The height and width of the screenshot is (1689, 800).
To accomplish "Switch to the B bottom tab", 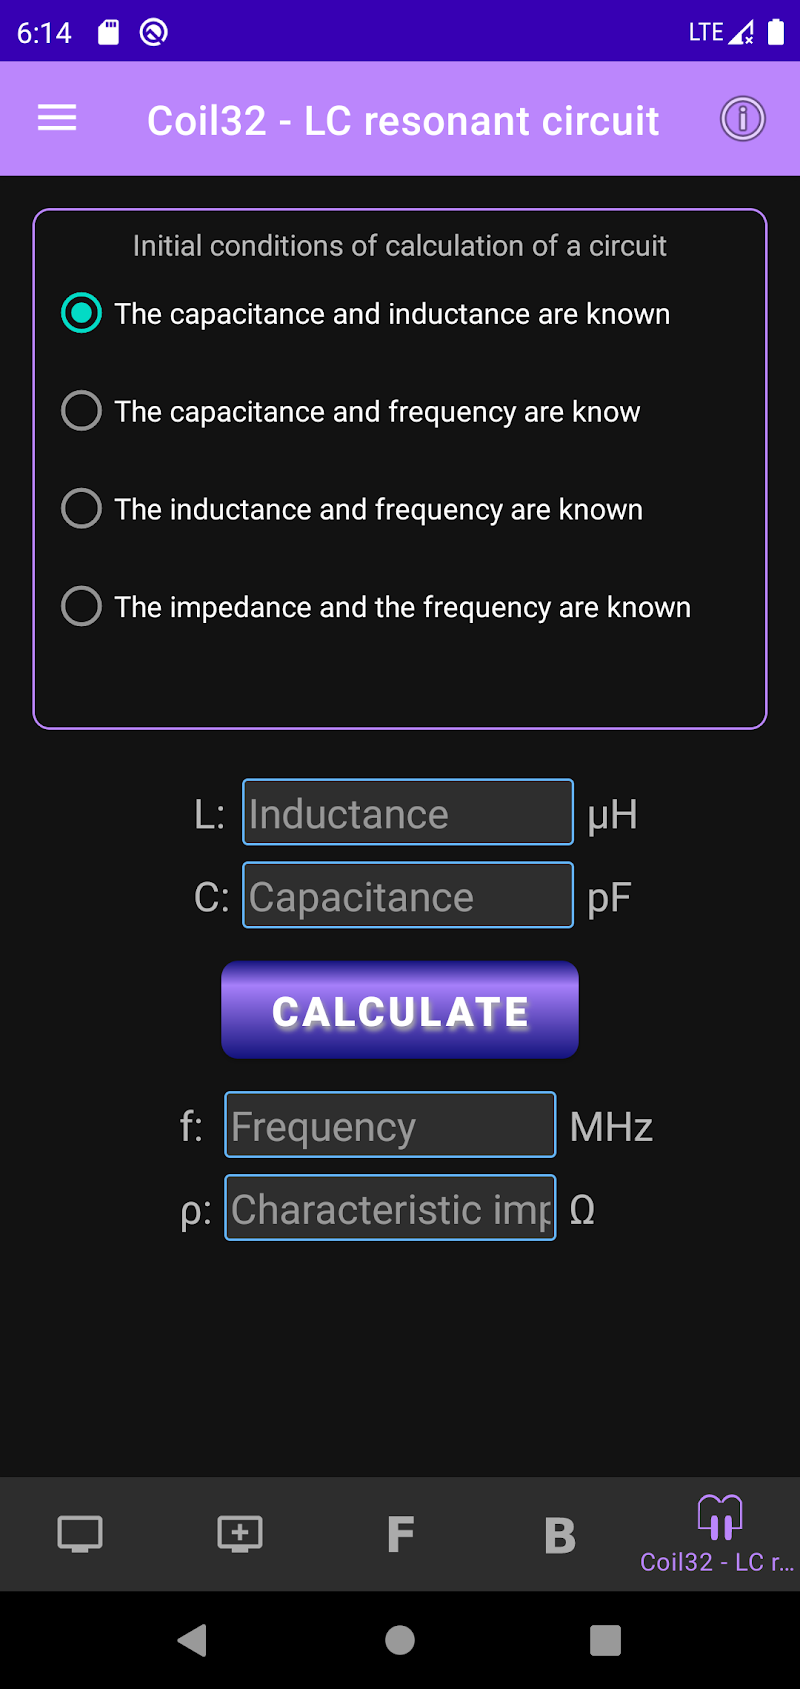I will tap(560, 1533).
